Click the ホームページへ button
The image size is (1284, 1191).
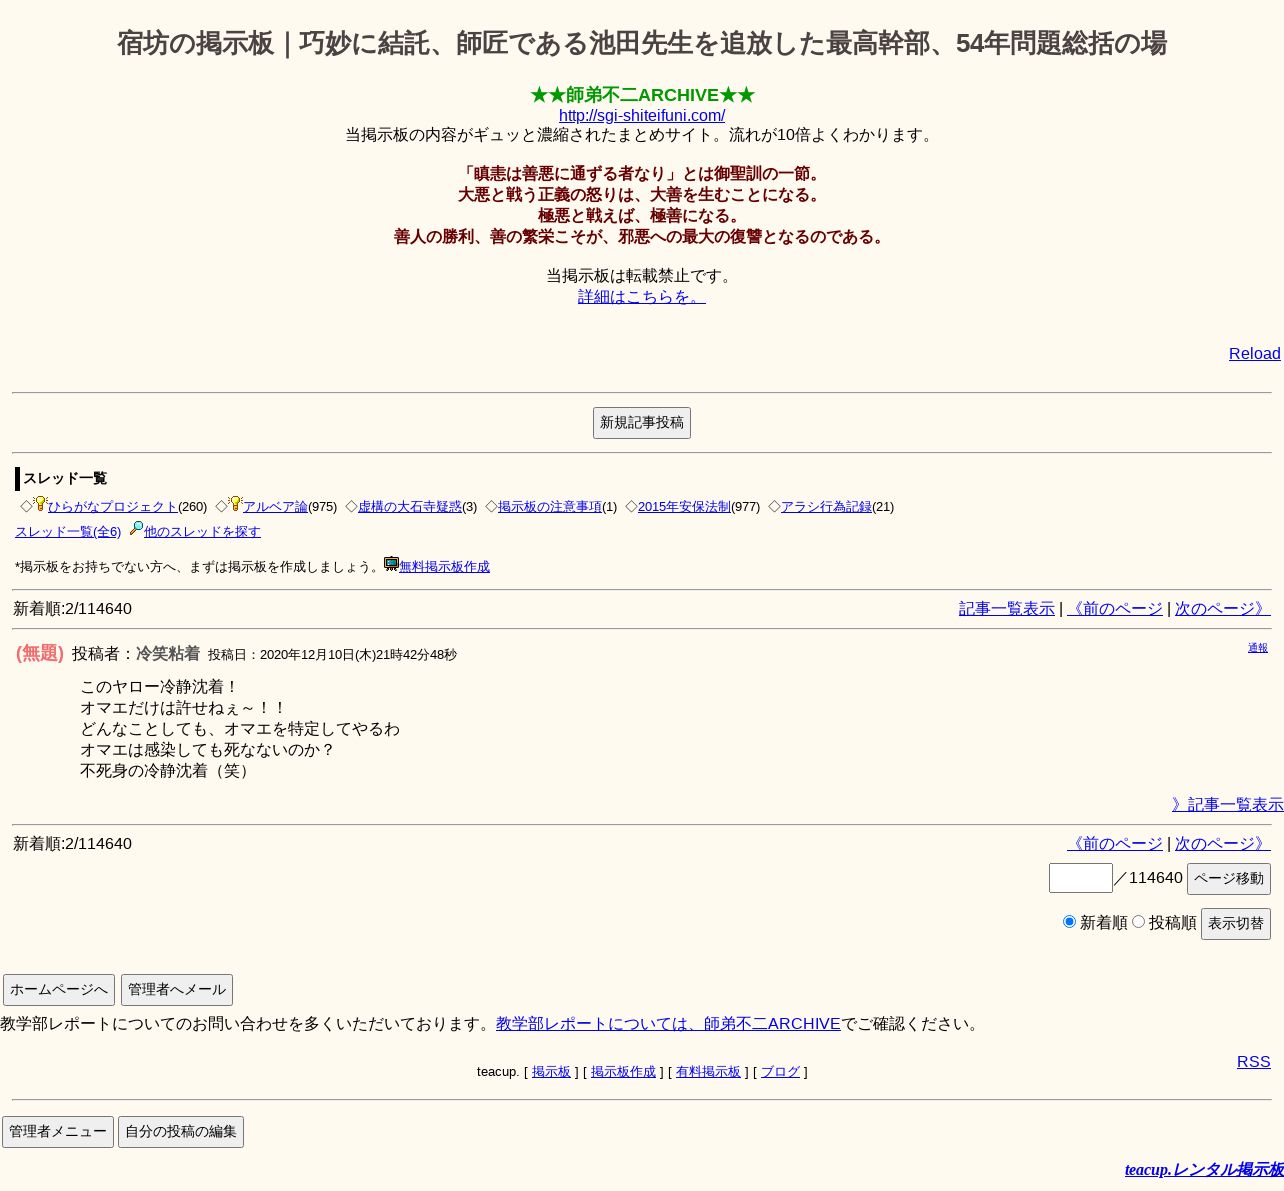tap(59, 990)
